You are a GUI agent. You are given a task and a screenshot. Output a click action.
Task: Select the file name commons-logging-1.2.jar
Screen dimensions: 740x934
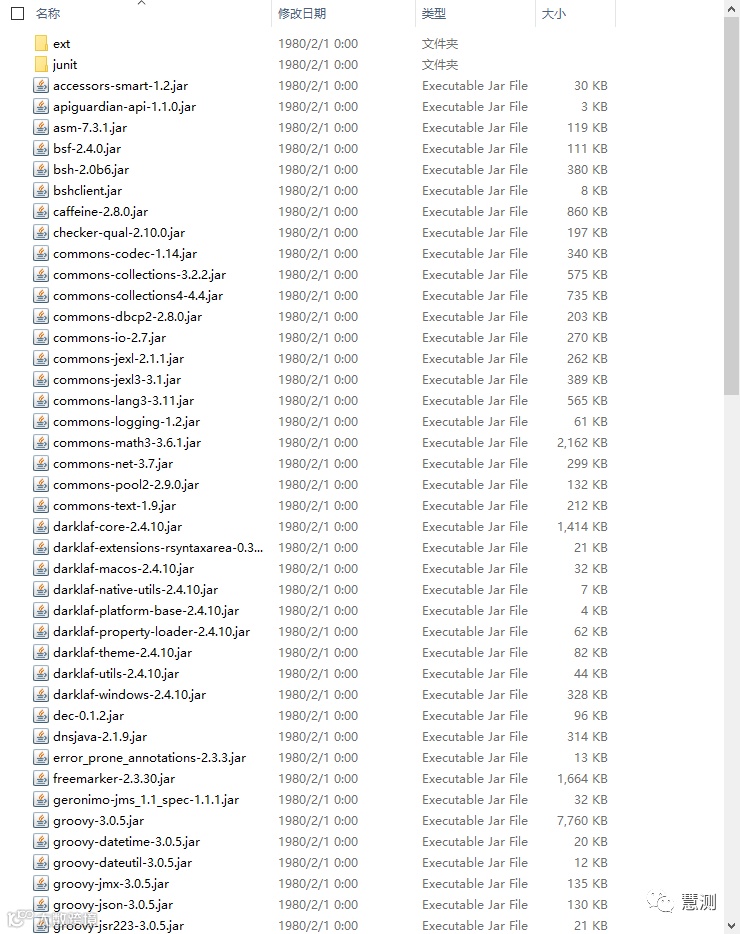[x=126, y=422]
